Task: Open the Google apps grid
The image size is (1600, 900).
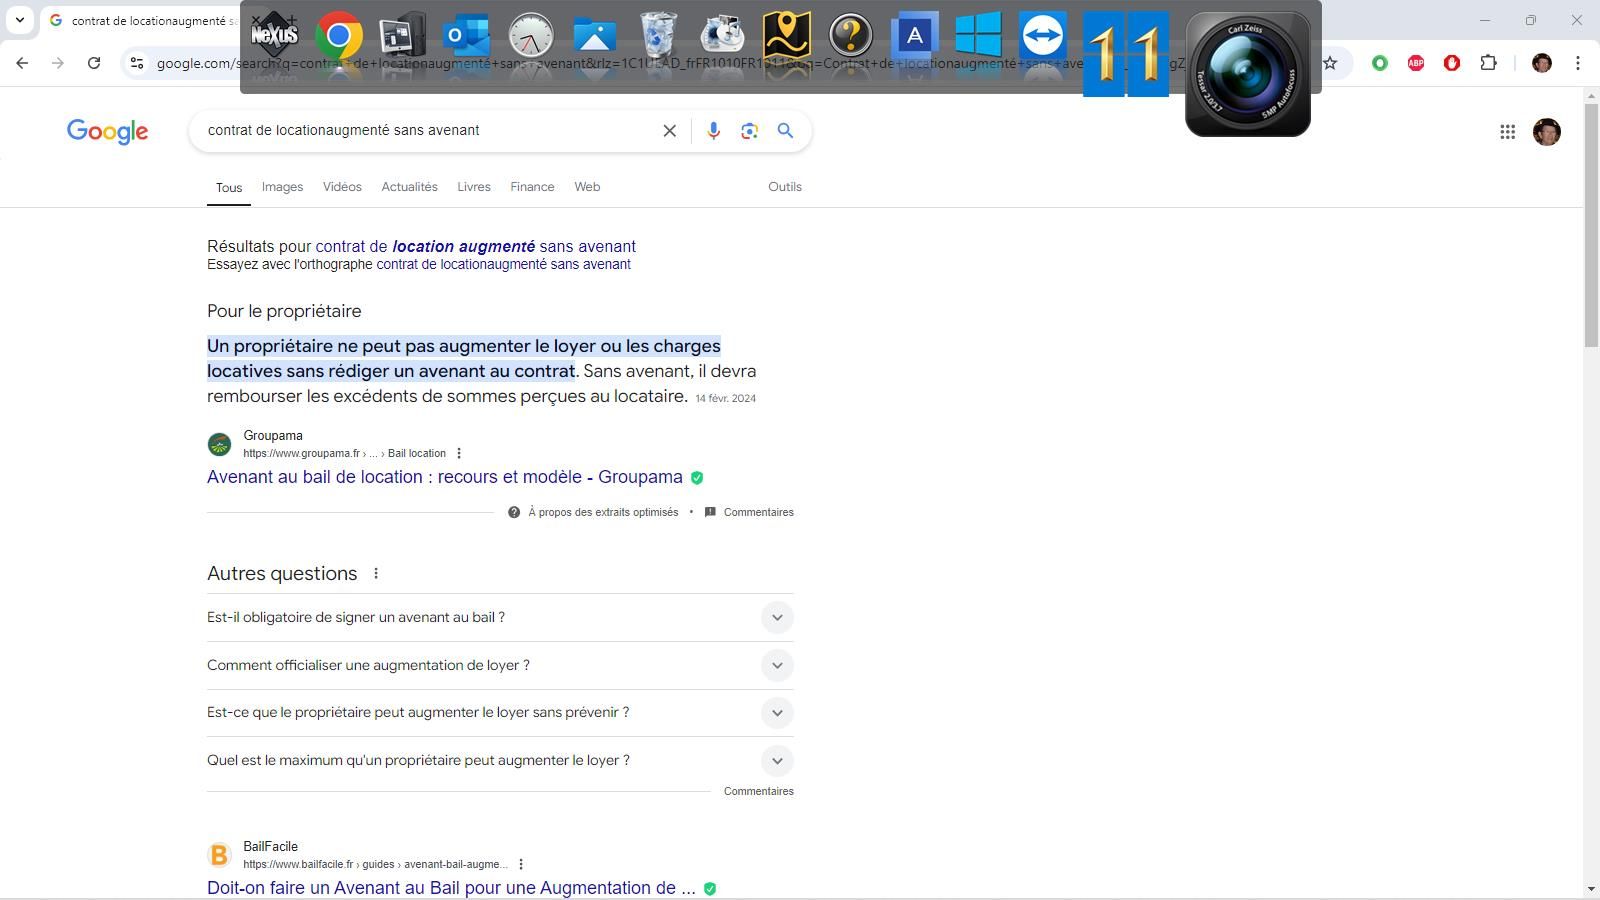Action: [x=1507, y=132]
